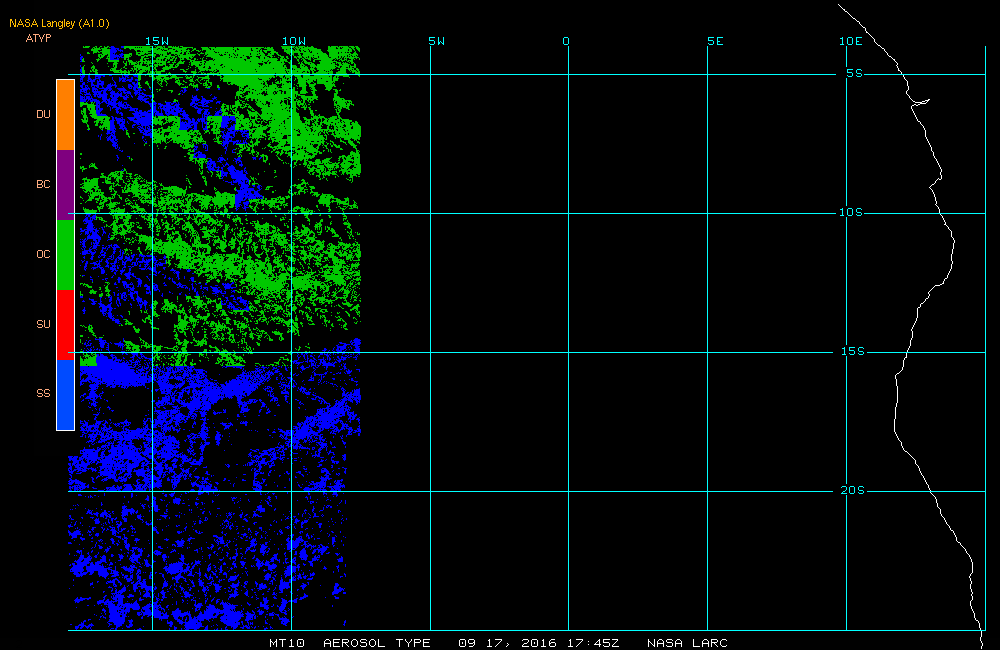
Task: Click the 10E longitude label
Action: click(851, 41)
